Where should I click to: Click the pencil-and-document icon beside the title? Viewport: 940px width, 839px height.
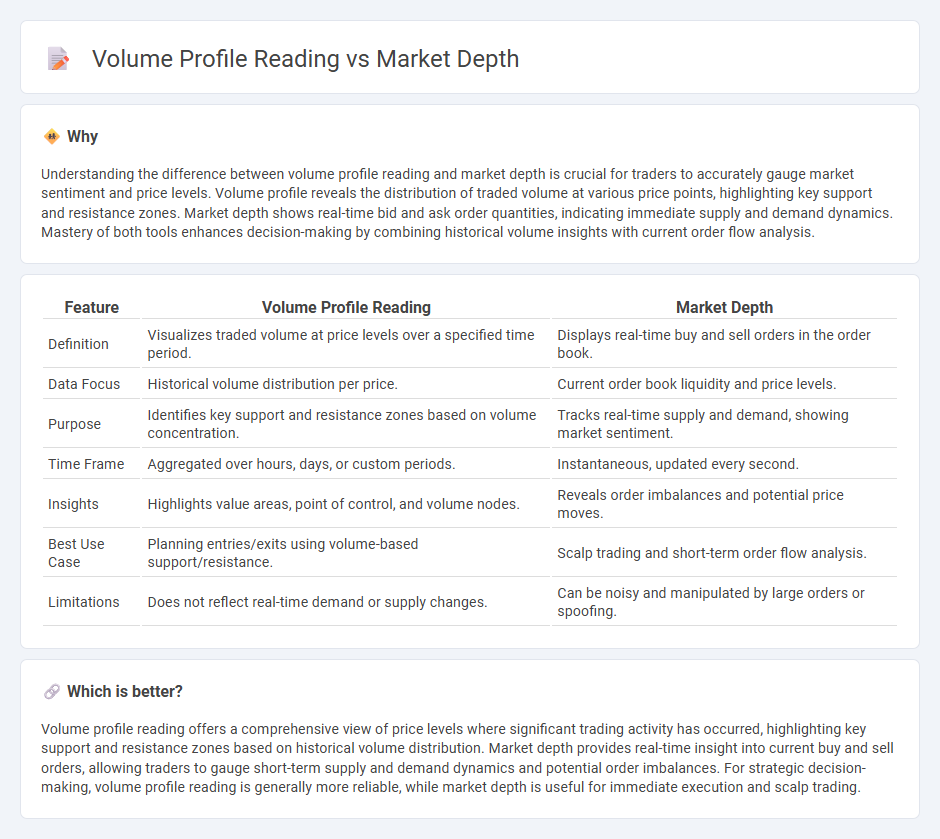58,59
